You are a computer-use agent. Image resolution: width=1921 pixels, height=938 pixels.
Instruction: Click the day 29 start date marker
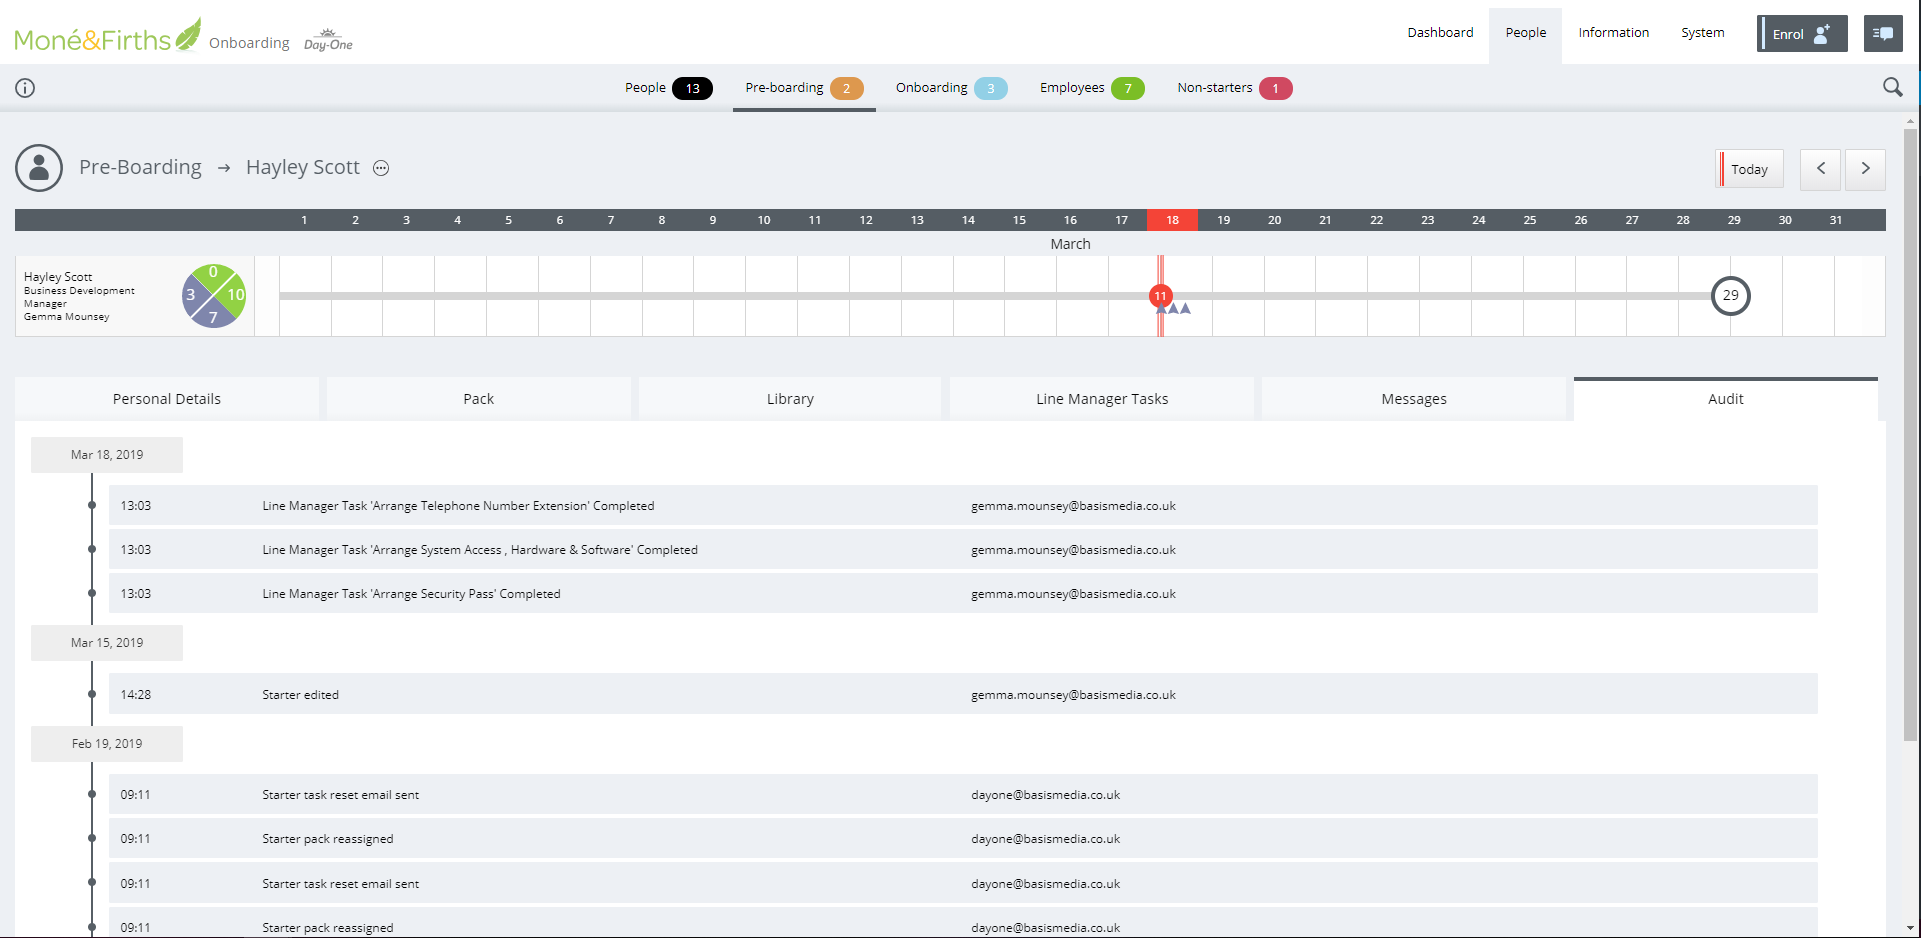pos(1730,296)
